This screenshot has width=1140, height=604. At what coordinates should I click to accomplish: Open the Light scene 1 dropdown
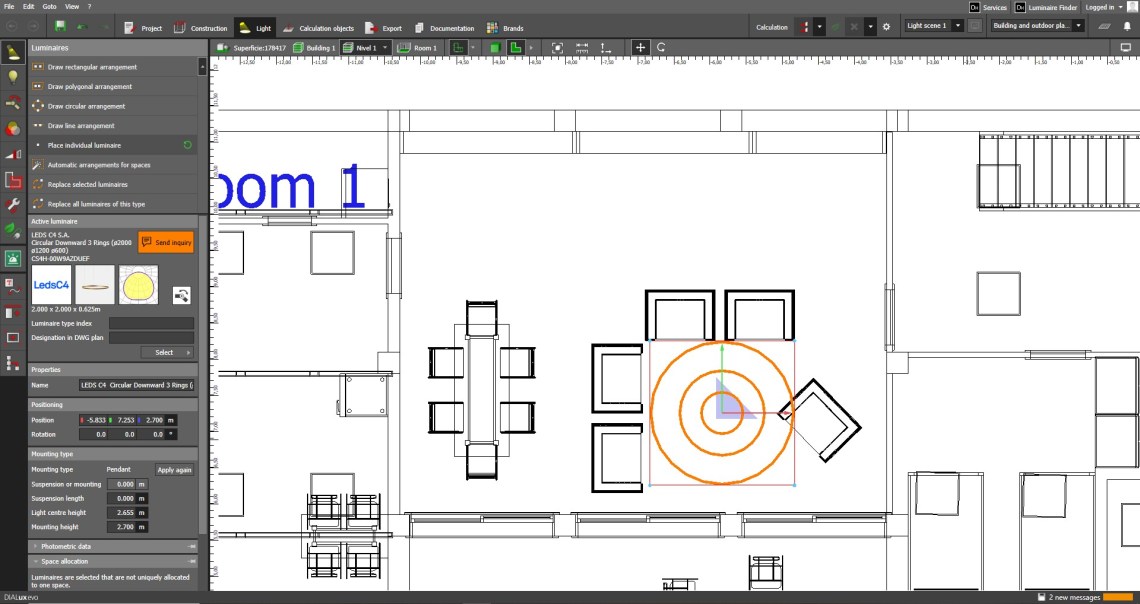tap(934, 25)
